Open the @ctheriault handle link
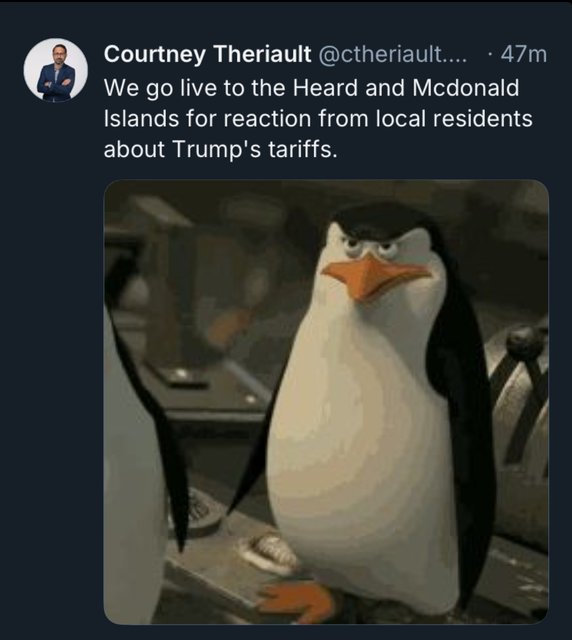The height and width of the screenshot is (640, 572). pyautogui.click(x=392, y=54)
